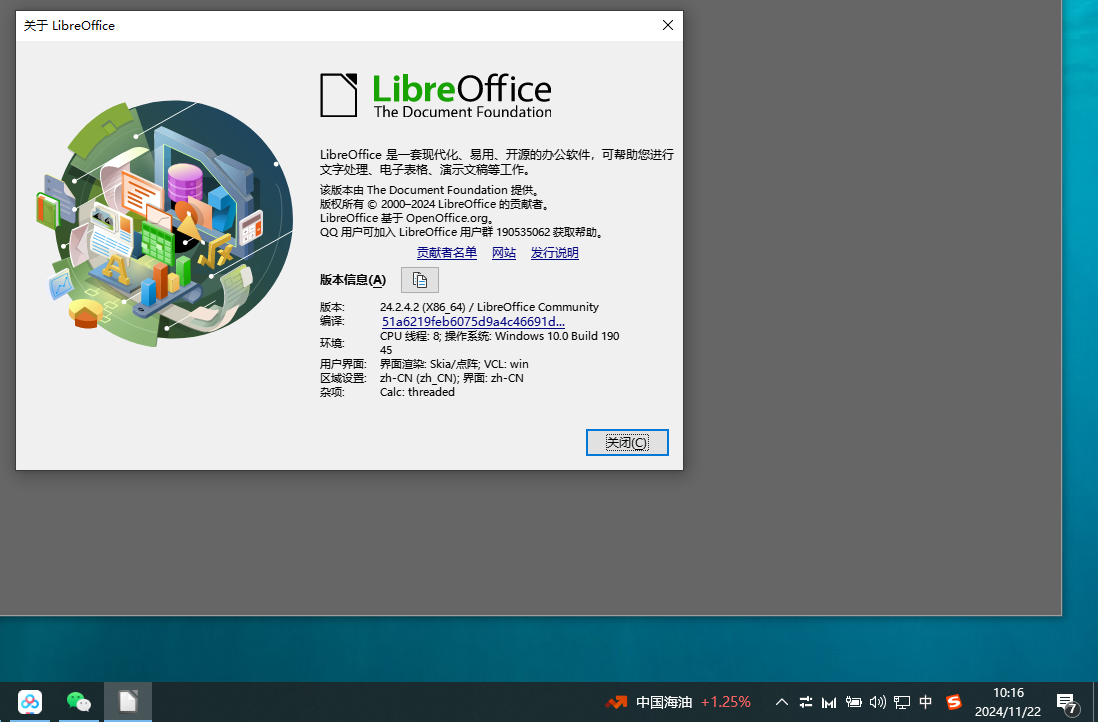1098x722 pixels.
Task: Toggle the 中 input language indicator
Action: tap(926, 702)
